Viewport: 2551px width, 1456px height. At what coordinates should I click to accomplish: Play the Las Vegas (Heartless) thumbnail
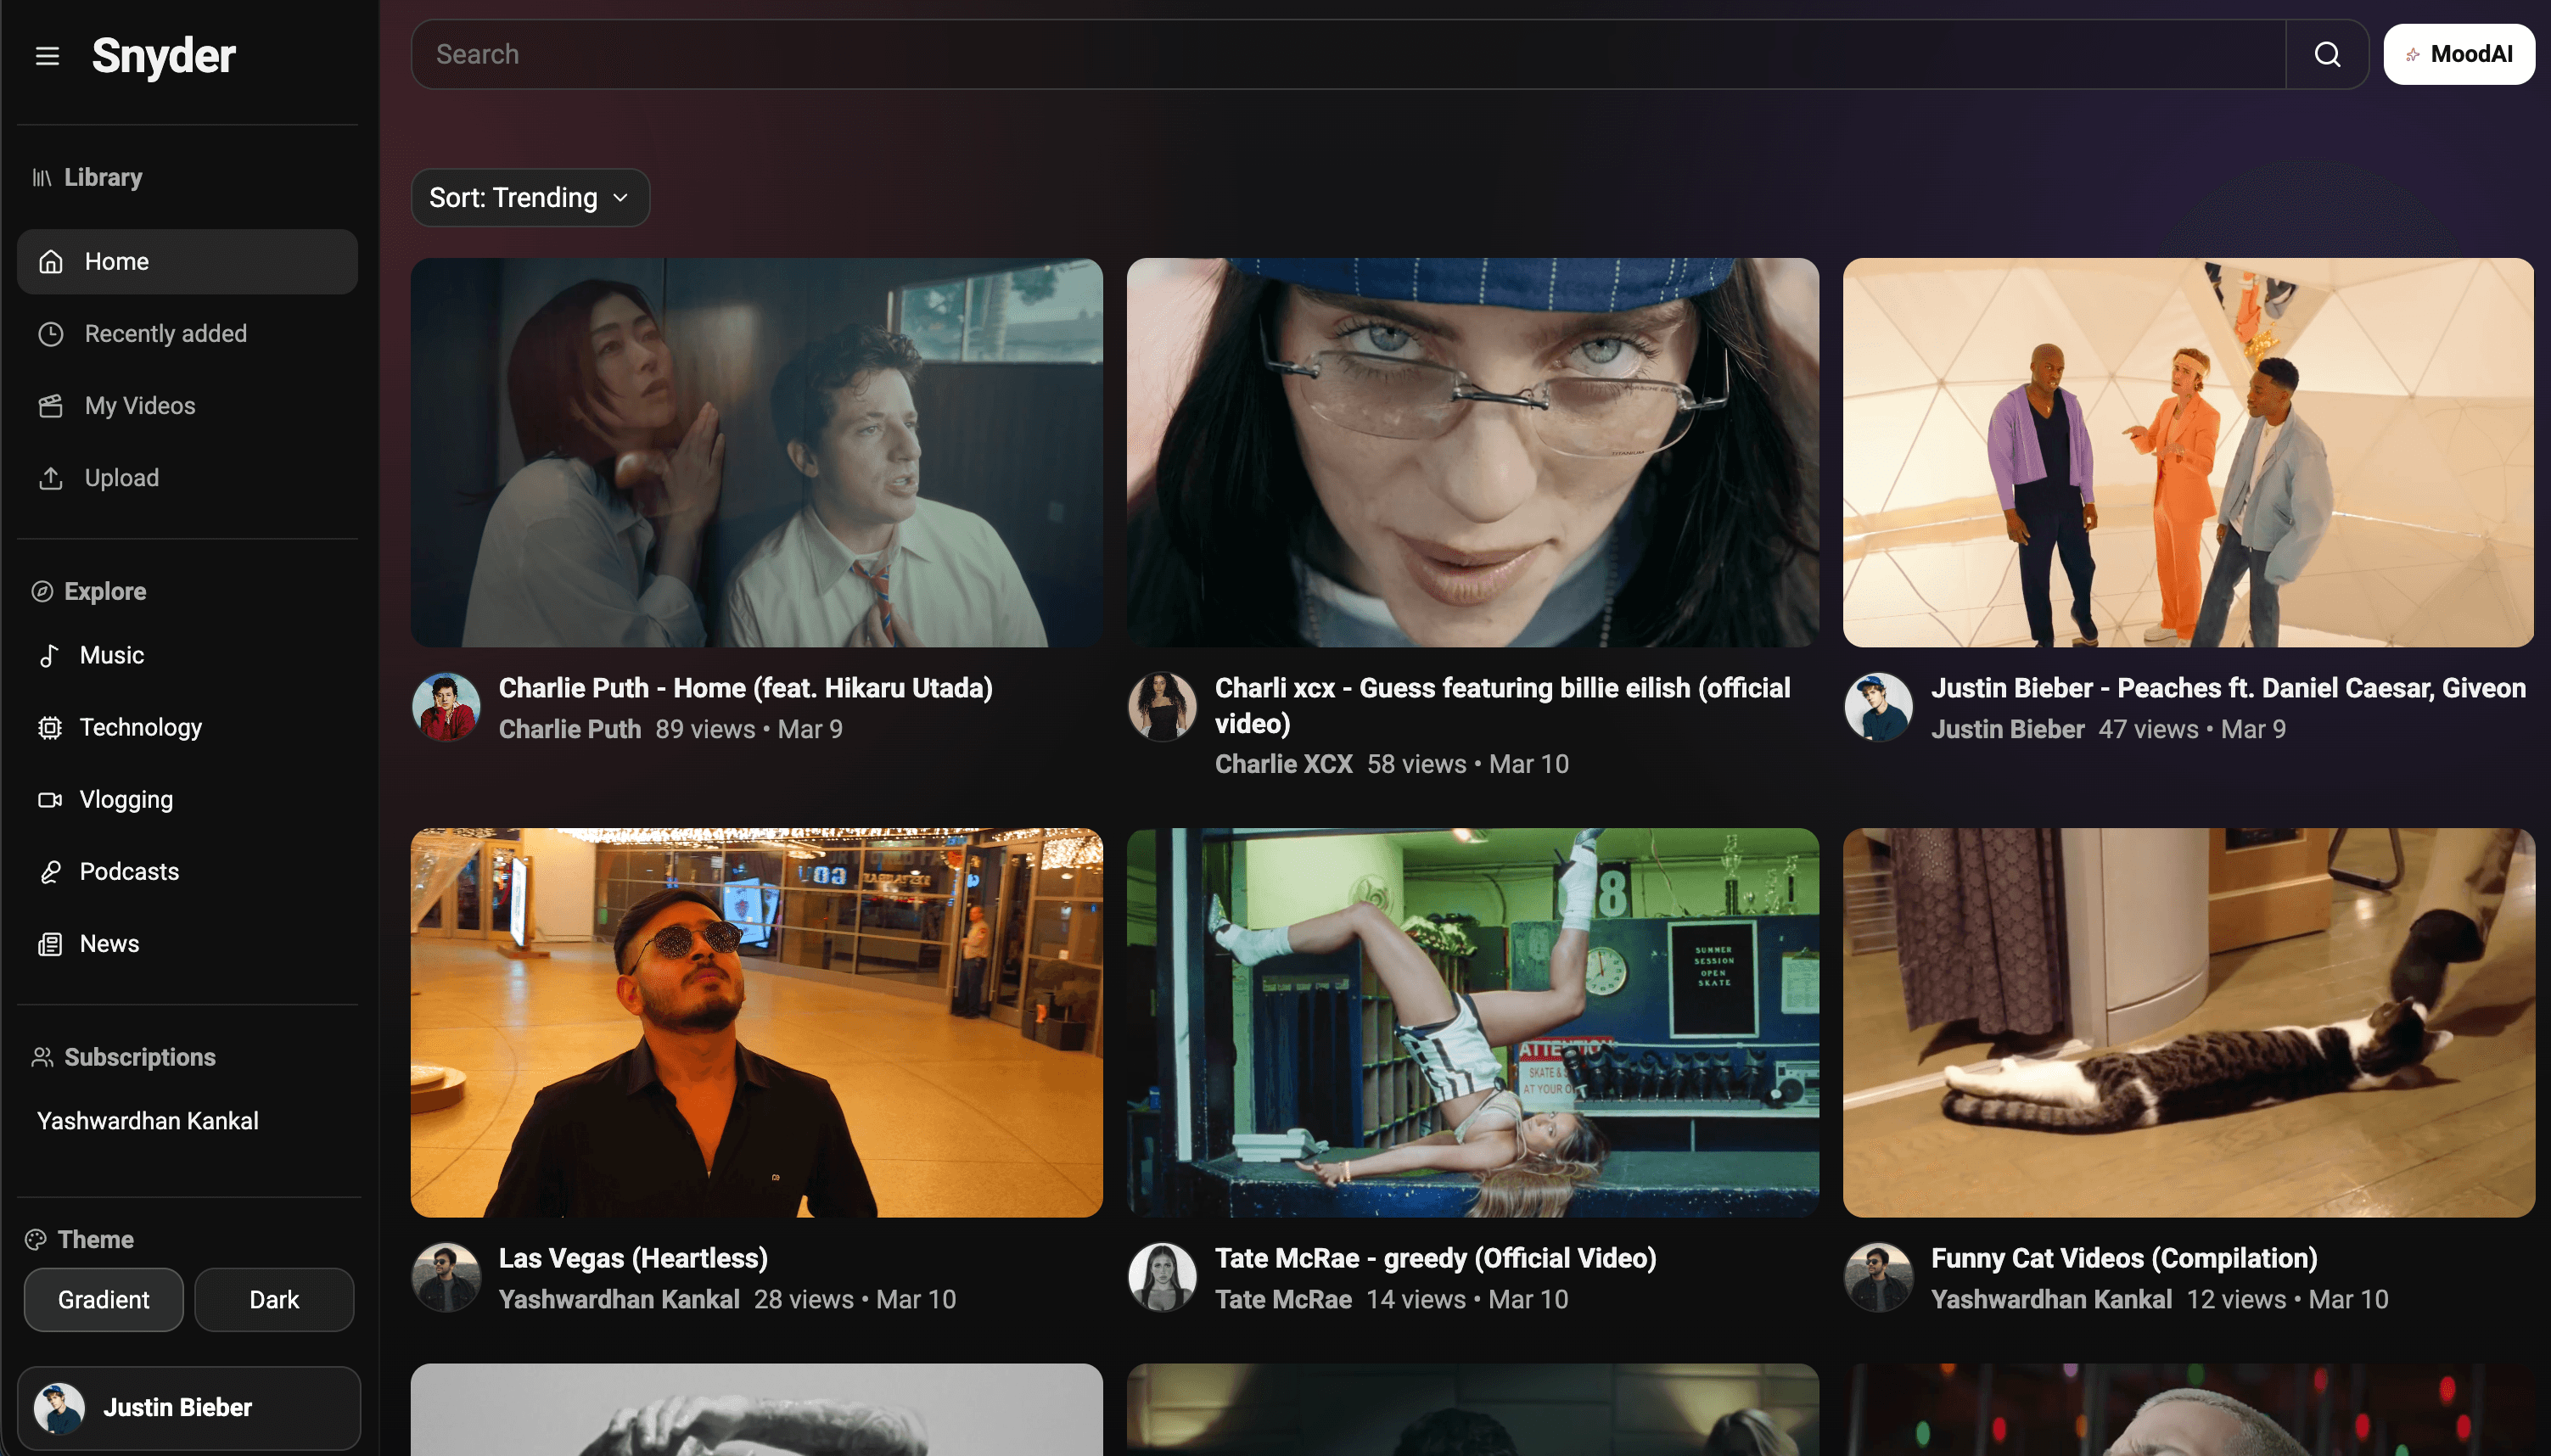point(756,1023)
